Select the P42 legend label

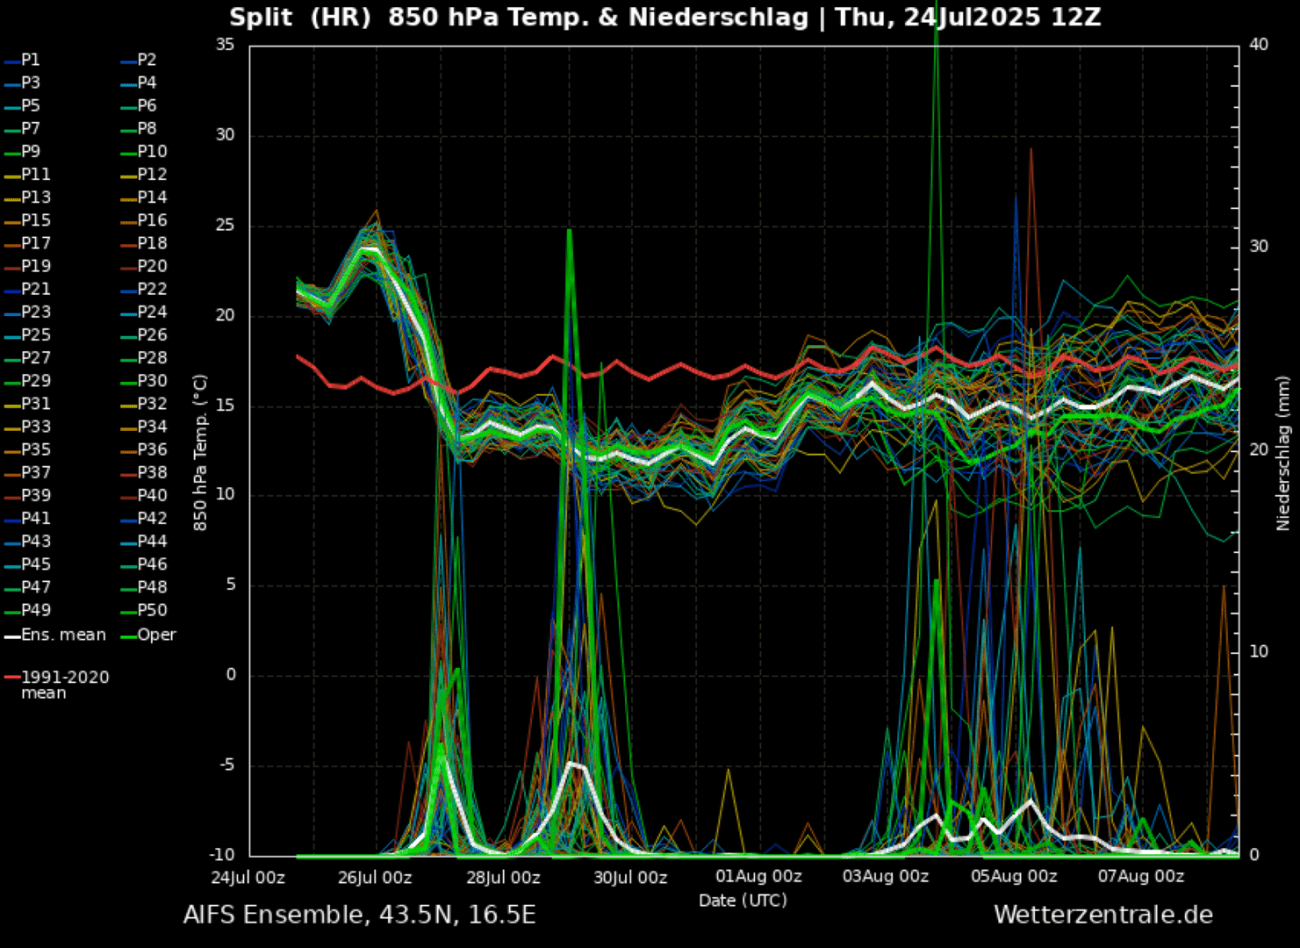pos(152,518)
